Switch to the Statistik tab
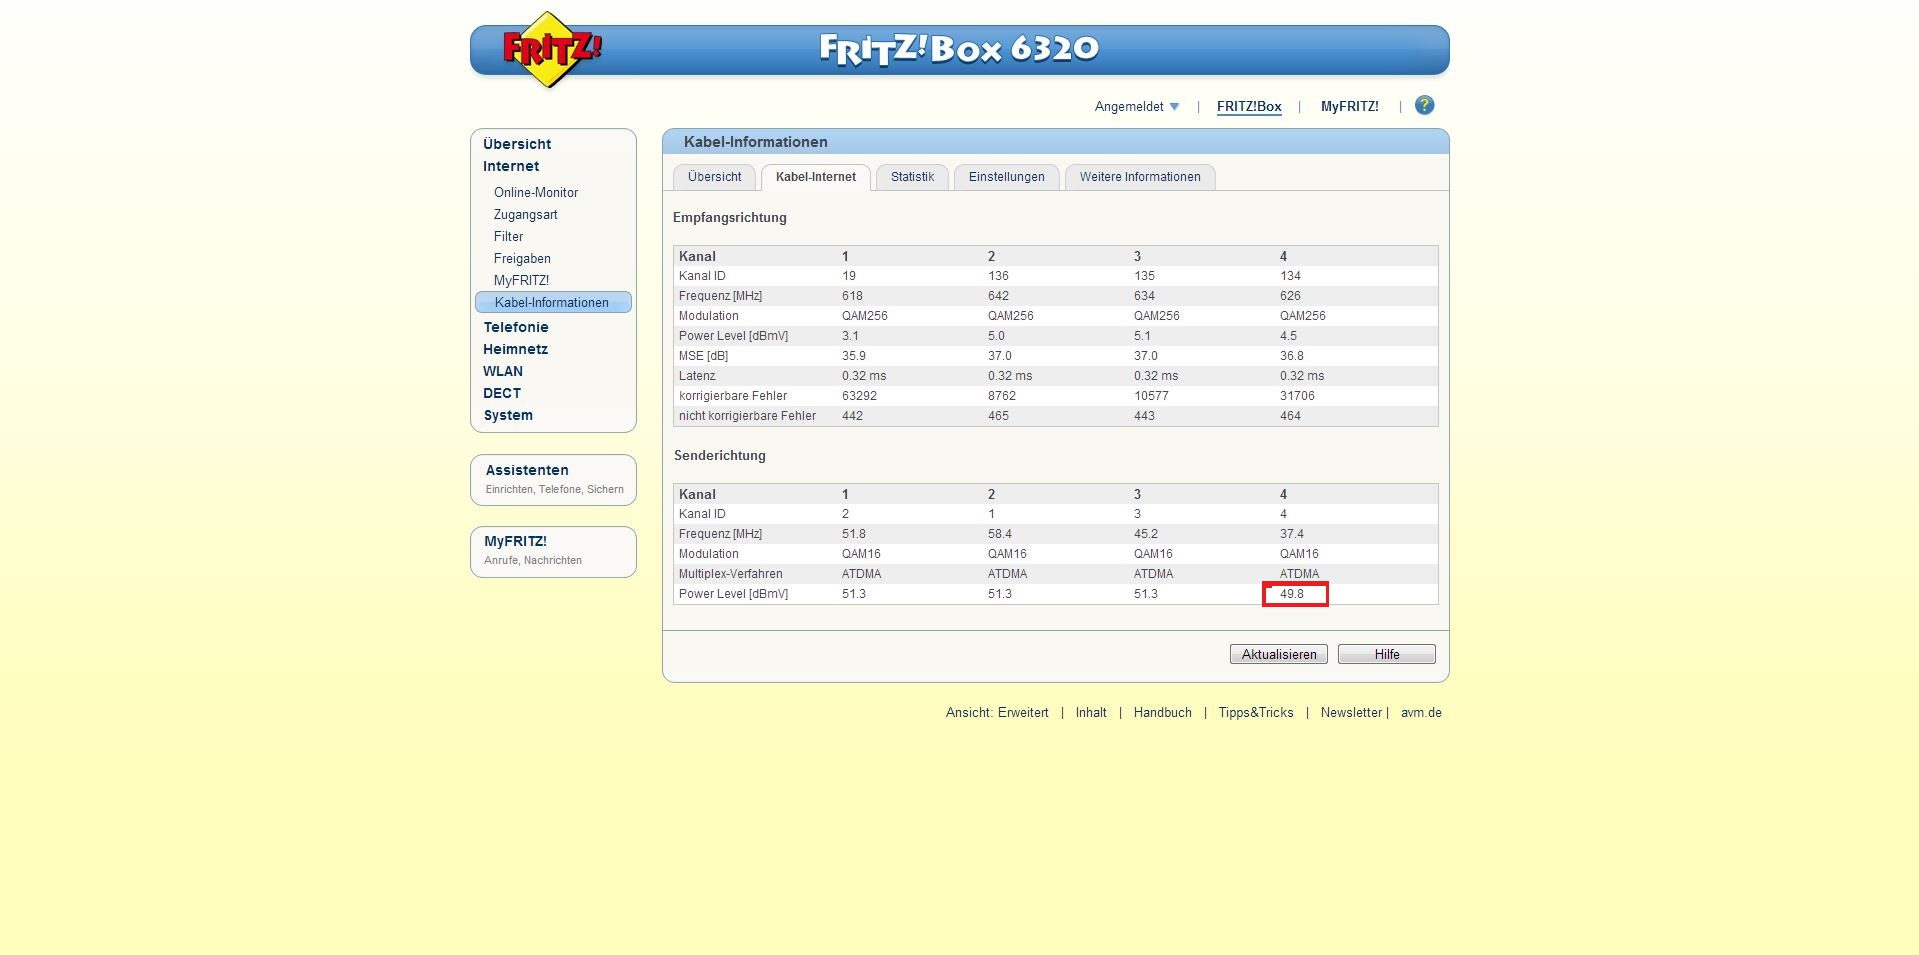 click(912, 177)
